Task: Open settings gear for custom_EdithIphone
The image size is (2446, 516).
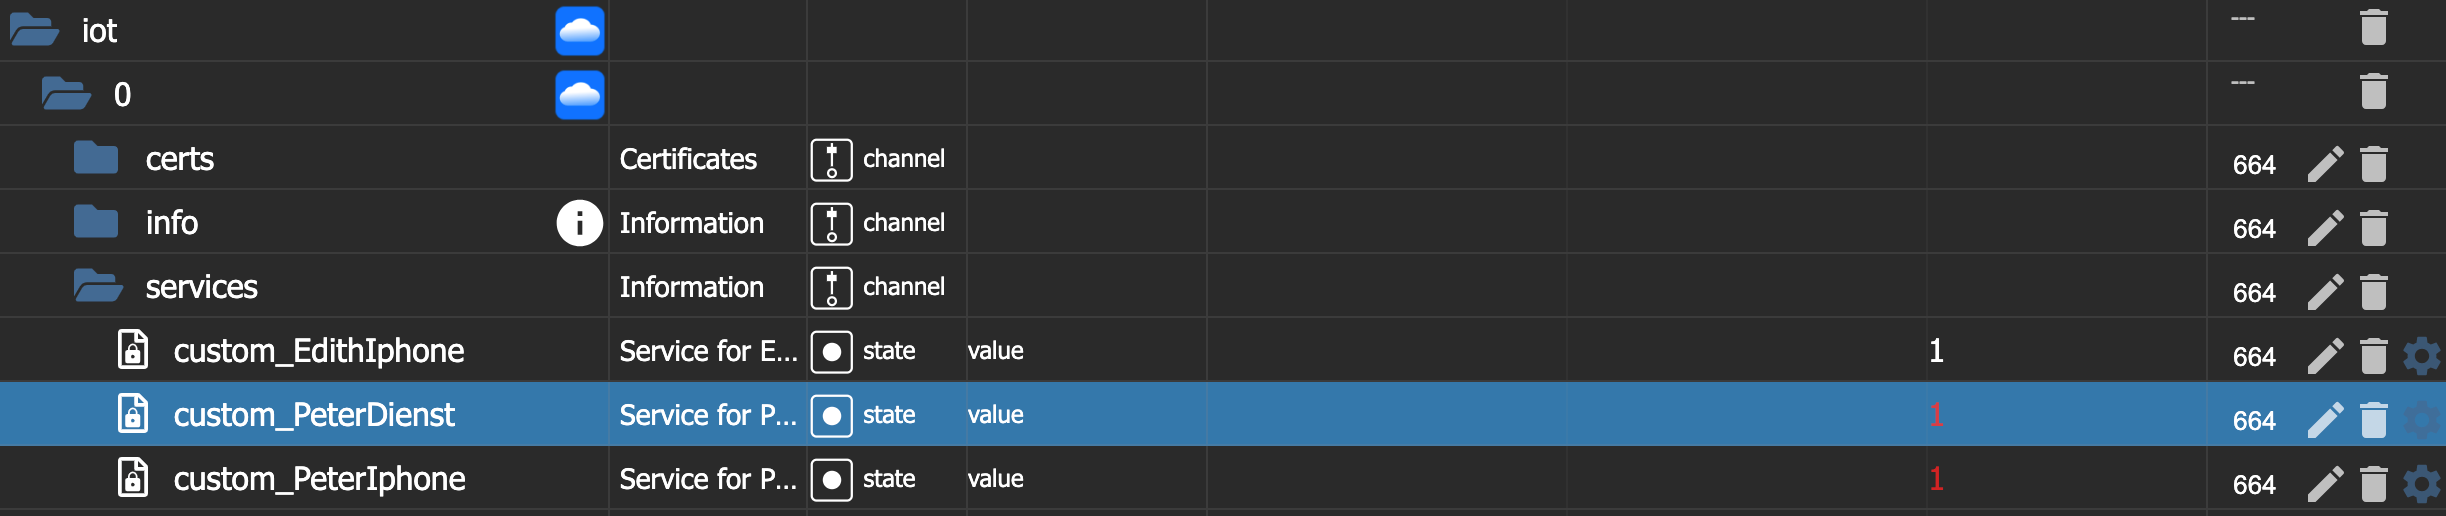Action: 2421,356
